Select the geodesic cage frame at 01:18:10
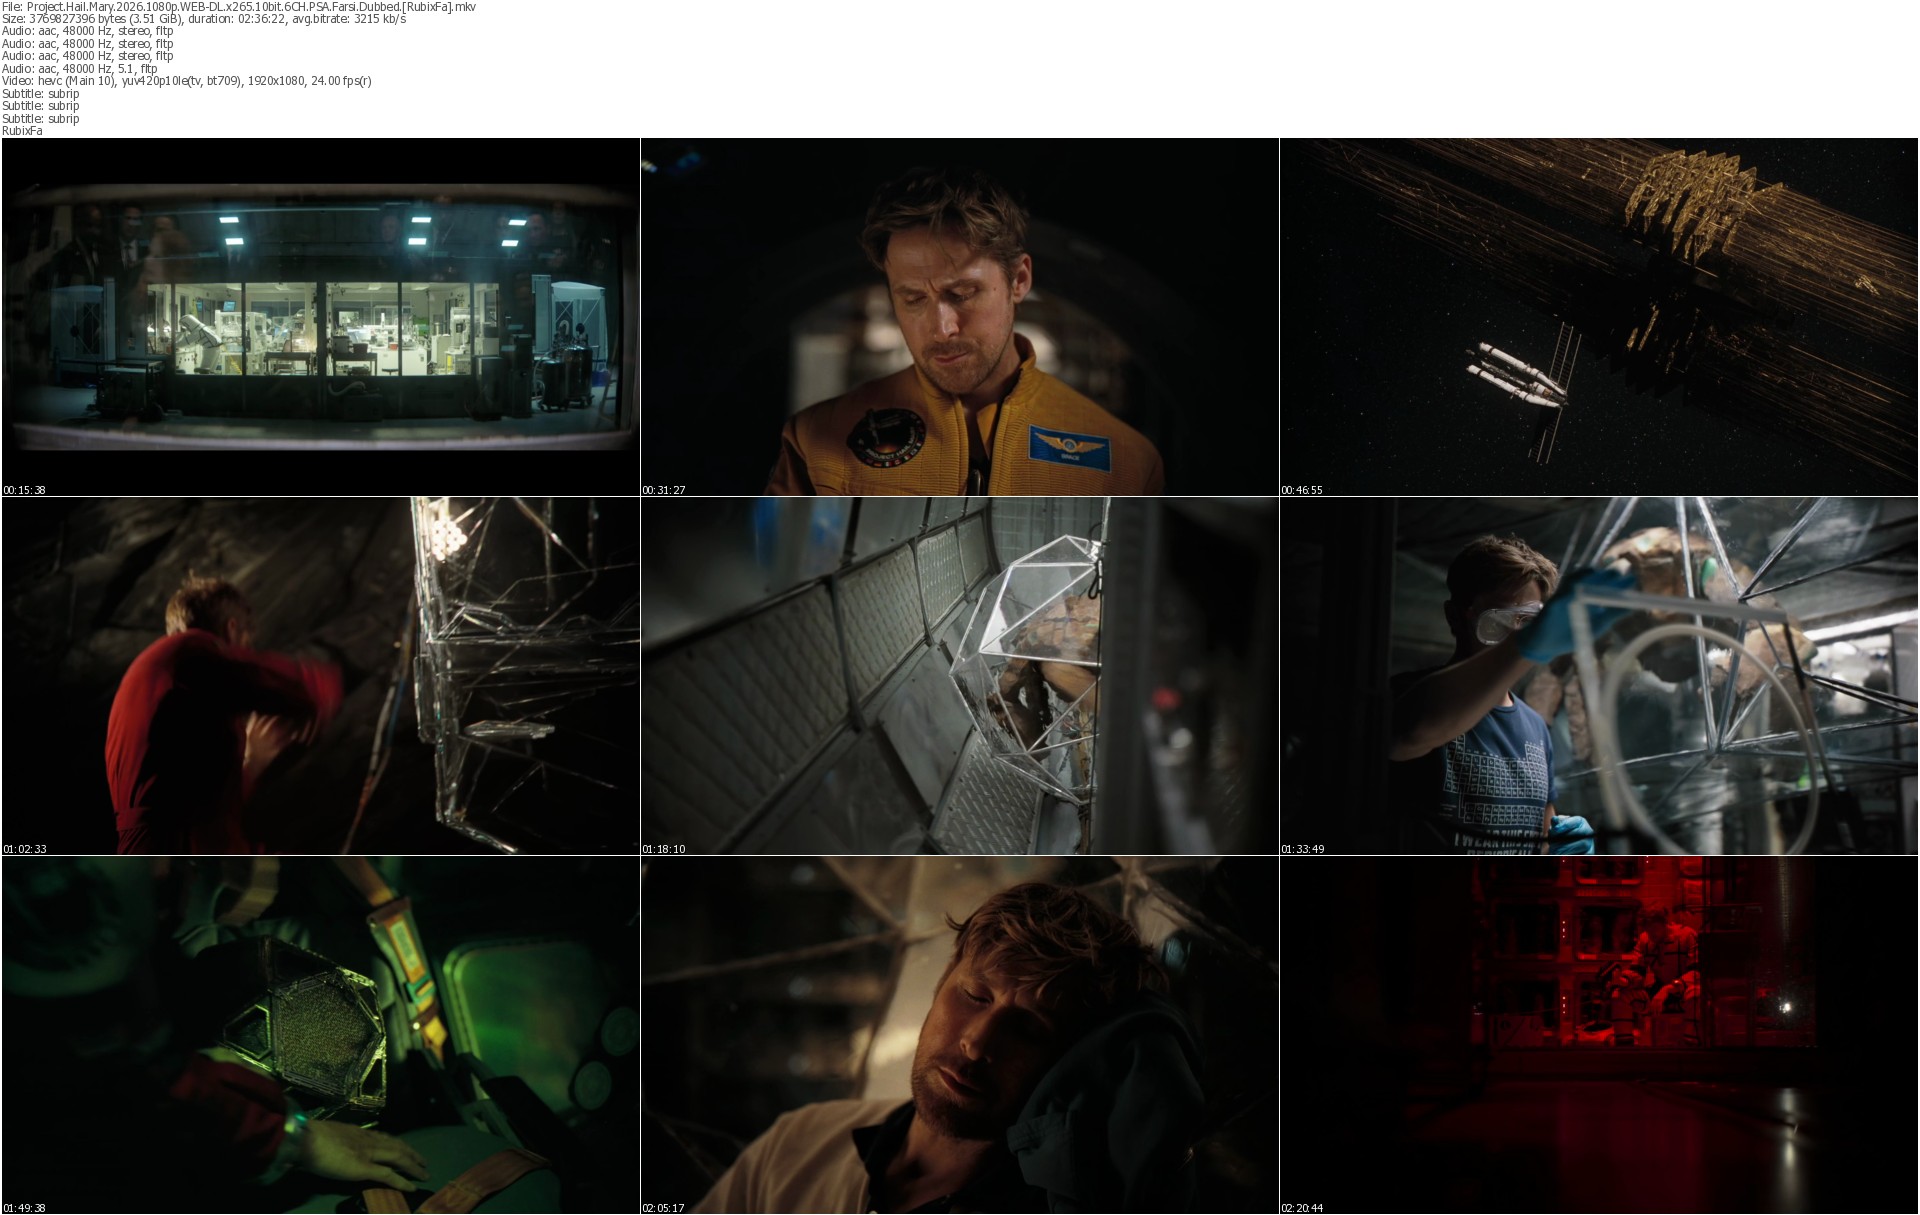The image size is (1920, 1215). 959,676
